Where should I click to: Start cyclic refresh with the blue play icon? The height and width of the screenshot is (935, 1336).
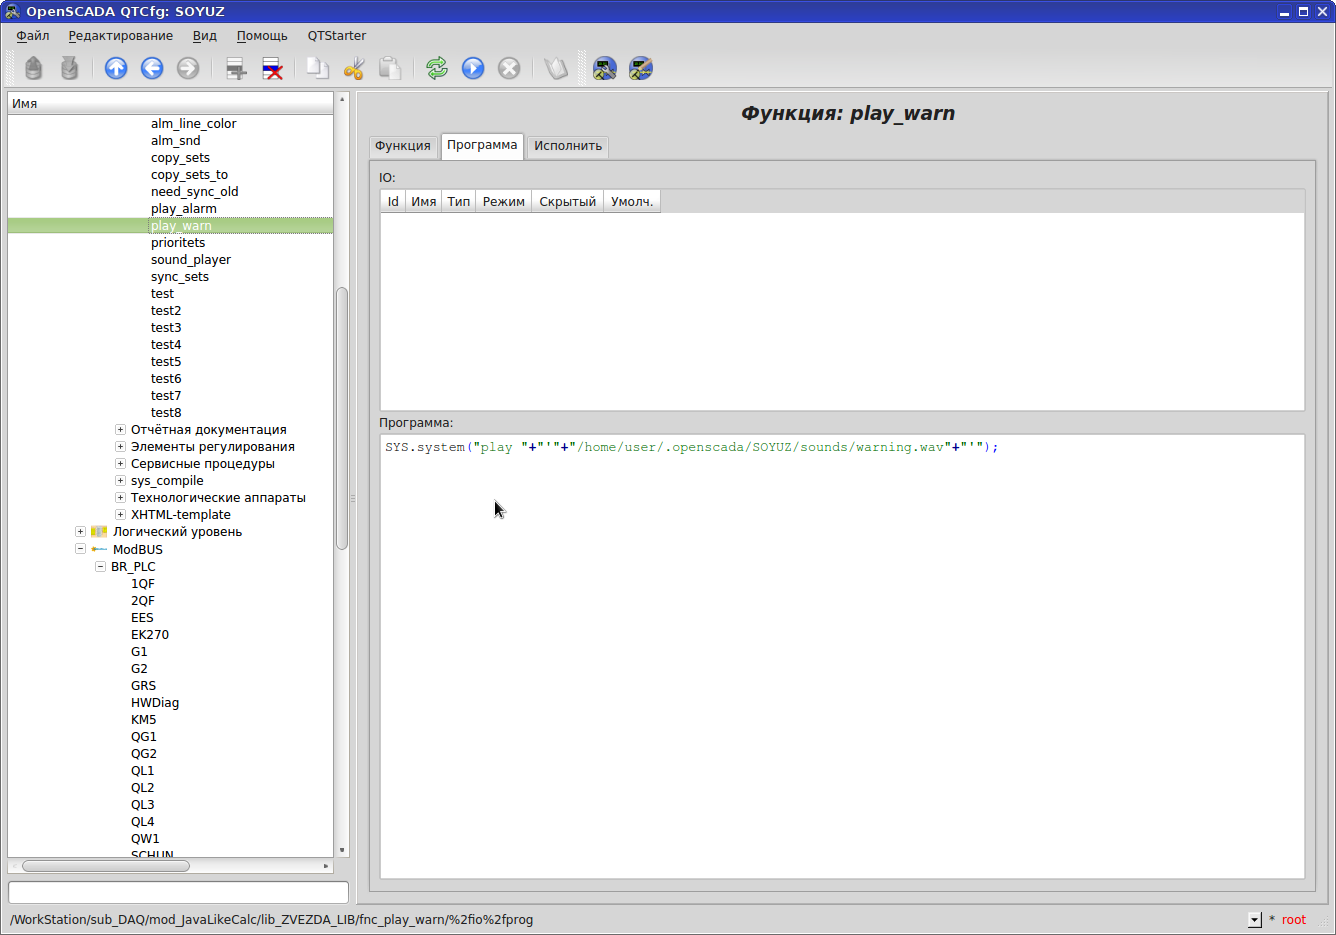473,68
